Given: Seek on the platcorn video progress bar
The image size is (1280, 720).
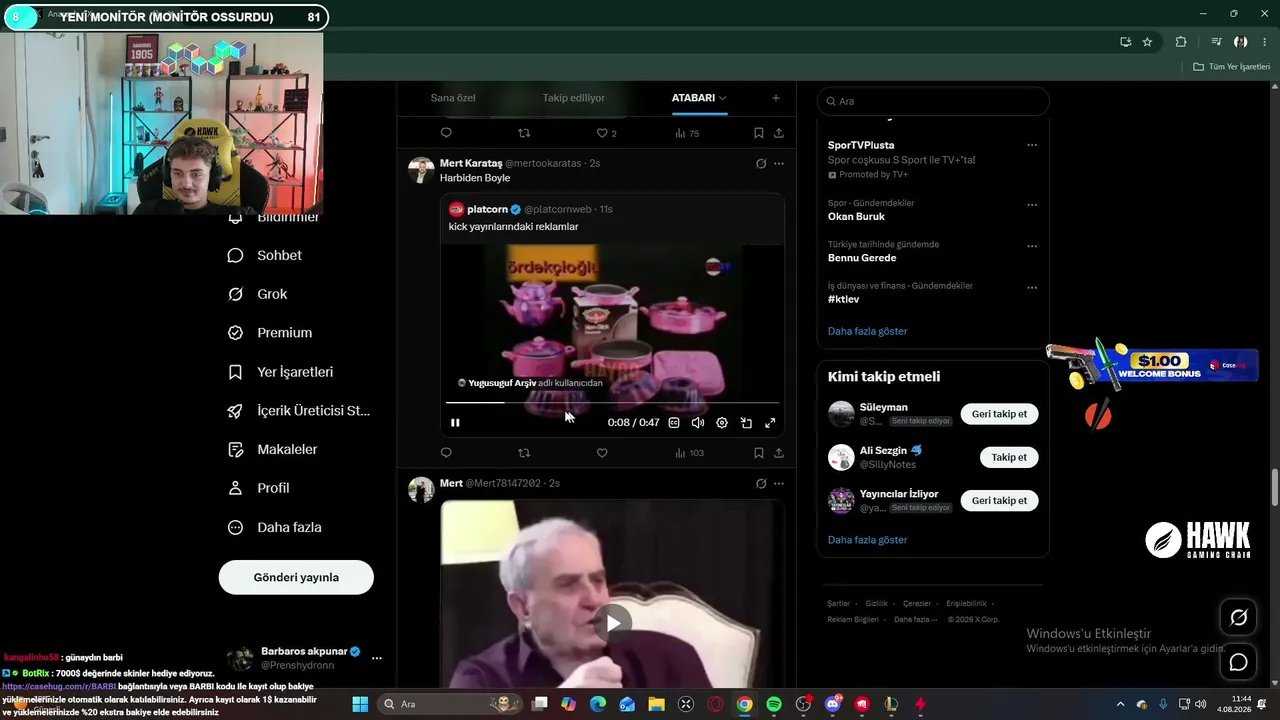Looking at the screenshot, I should [x=612, y=403].
